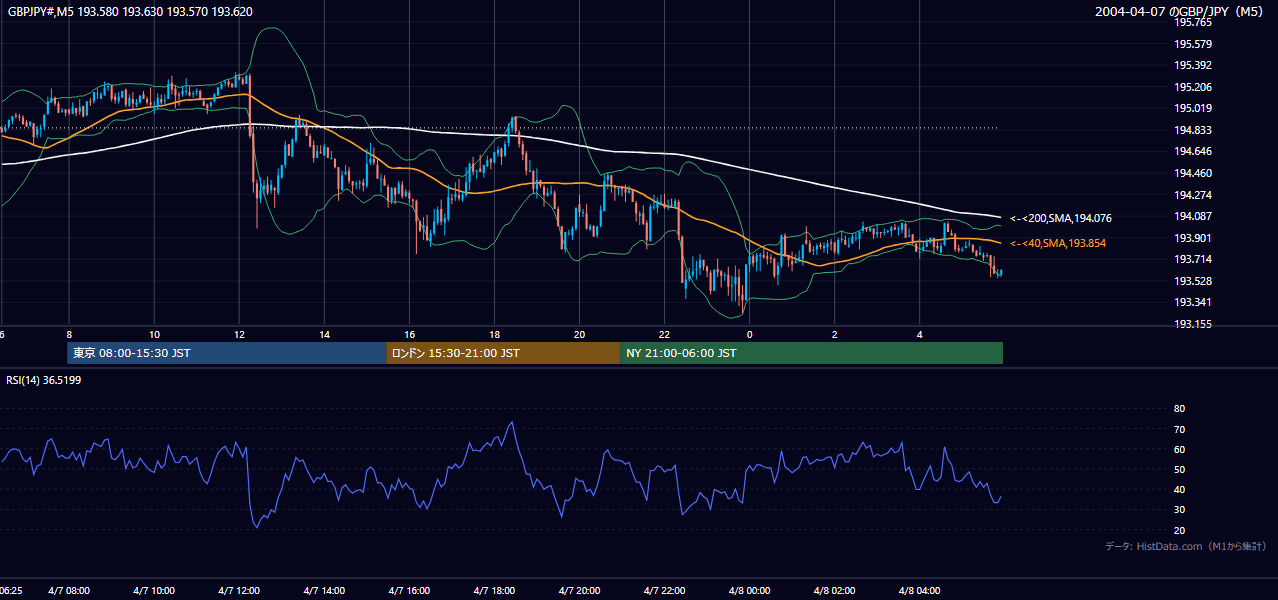This screenshot has width=1278, height=600.
Task: Click hour label 8 under price chart
Action: click(68, 334)
